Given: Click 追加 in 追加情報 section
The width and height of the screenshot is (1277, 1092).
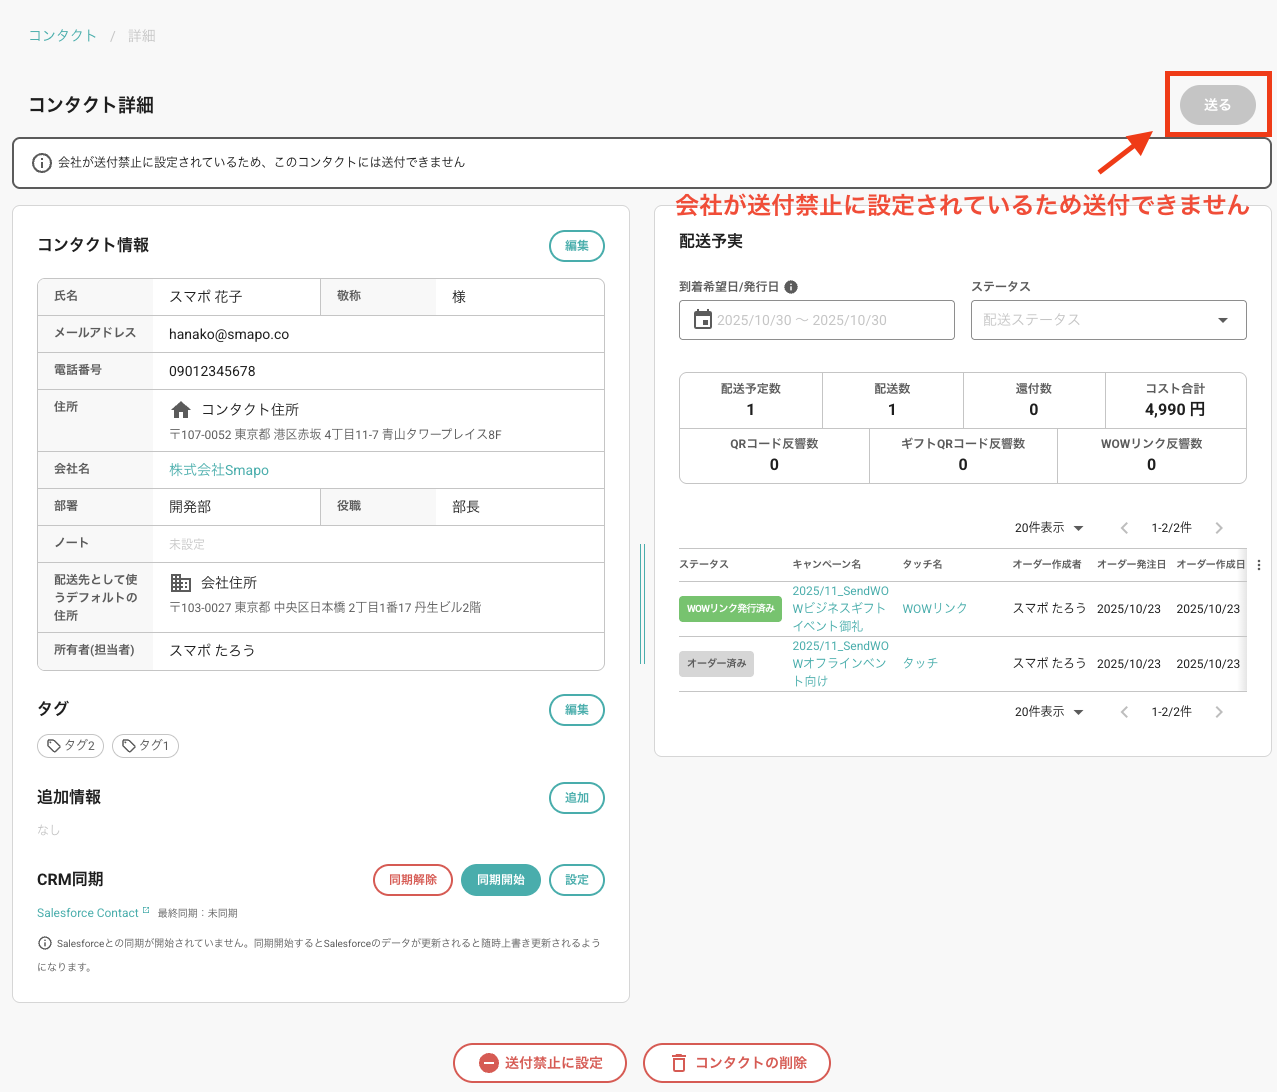Looking at the screenshot, I should [x=577, y=798].
